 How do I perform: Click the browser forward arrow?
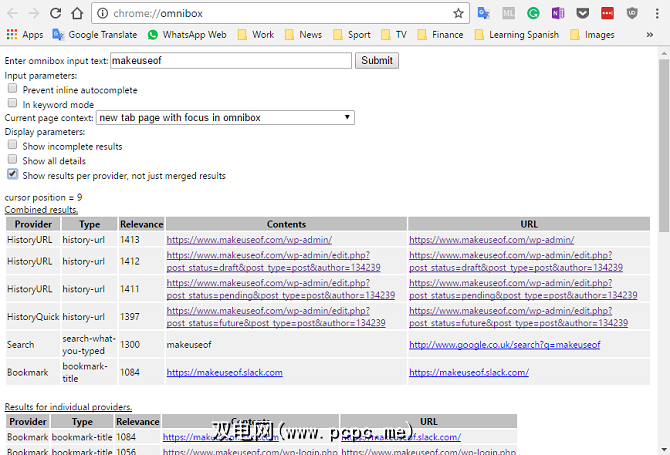click(34, 14)
